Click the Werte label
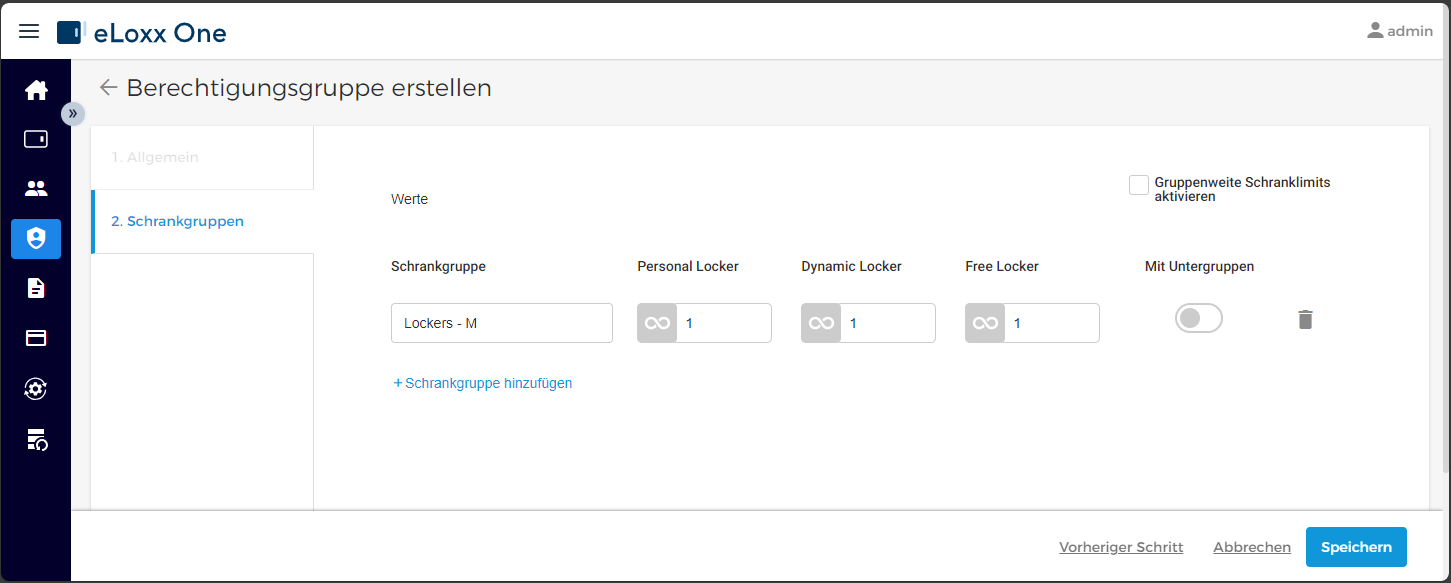This screenshot has height=583, width=1451. 409,199
